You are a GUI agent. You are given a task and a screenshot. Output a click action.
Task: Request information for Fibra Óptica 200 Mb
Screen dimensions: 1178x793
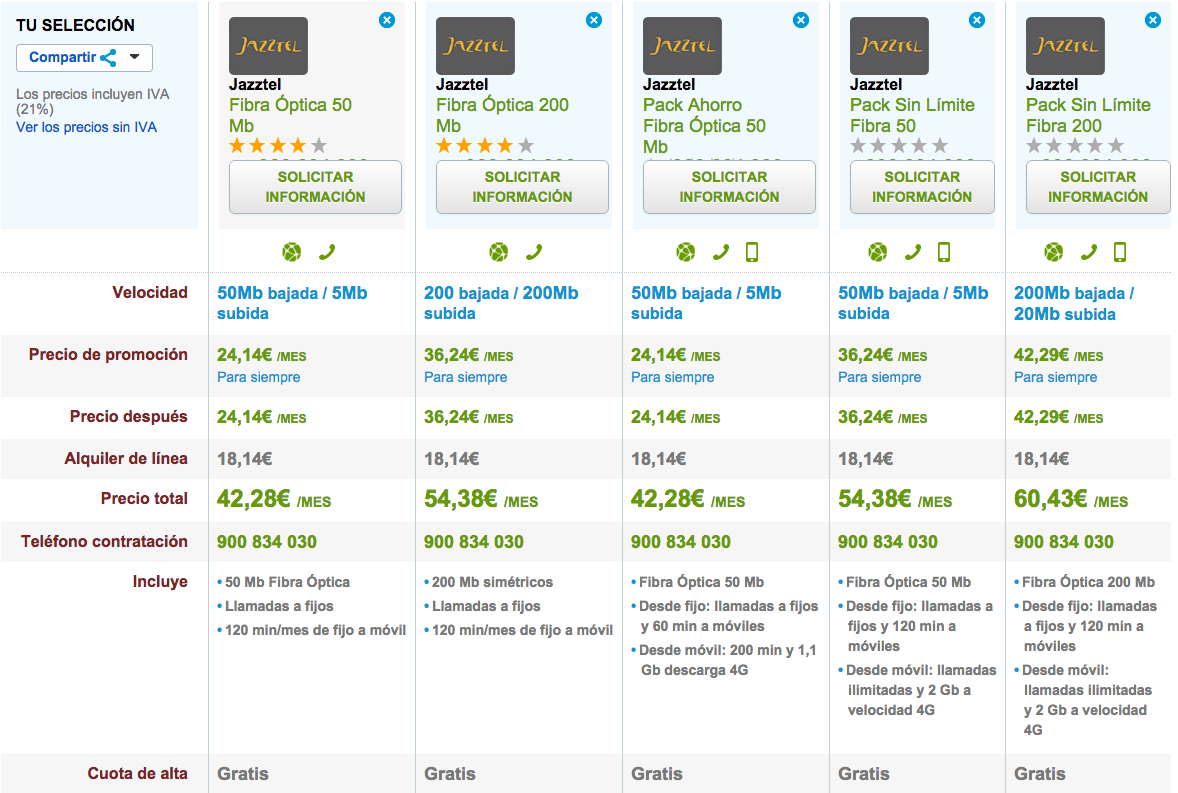pyautogui.click(x=522, y=187)
